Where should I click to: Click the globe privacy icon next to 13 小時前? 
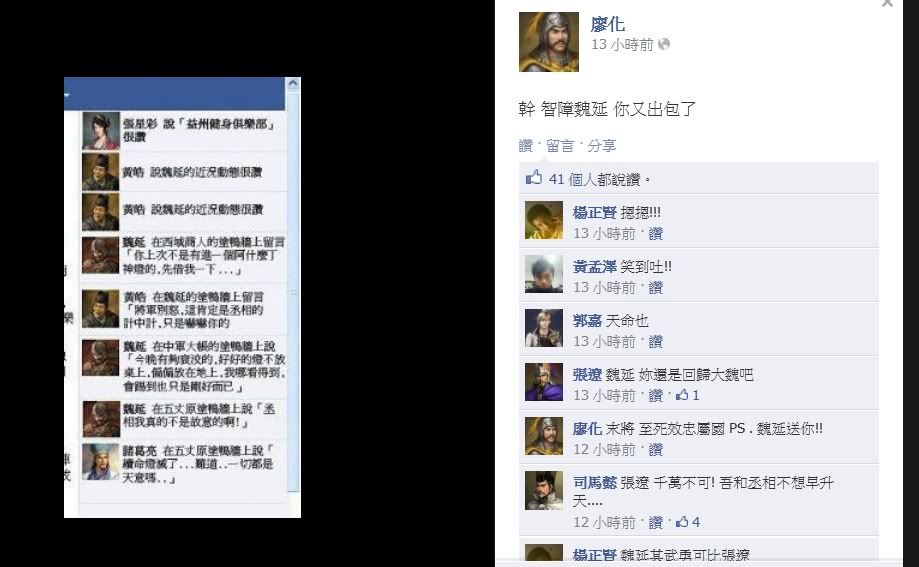(664, 44)
